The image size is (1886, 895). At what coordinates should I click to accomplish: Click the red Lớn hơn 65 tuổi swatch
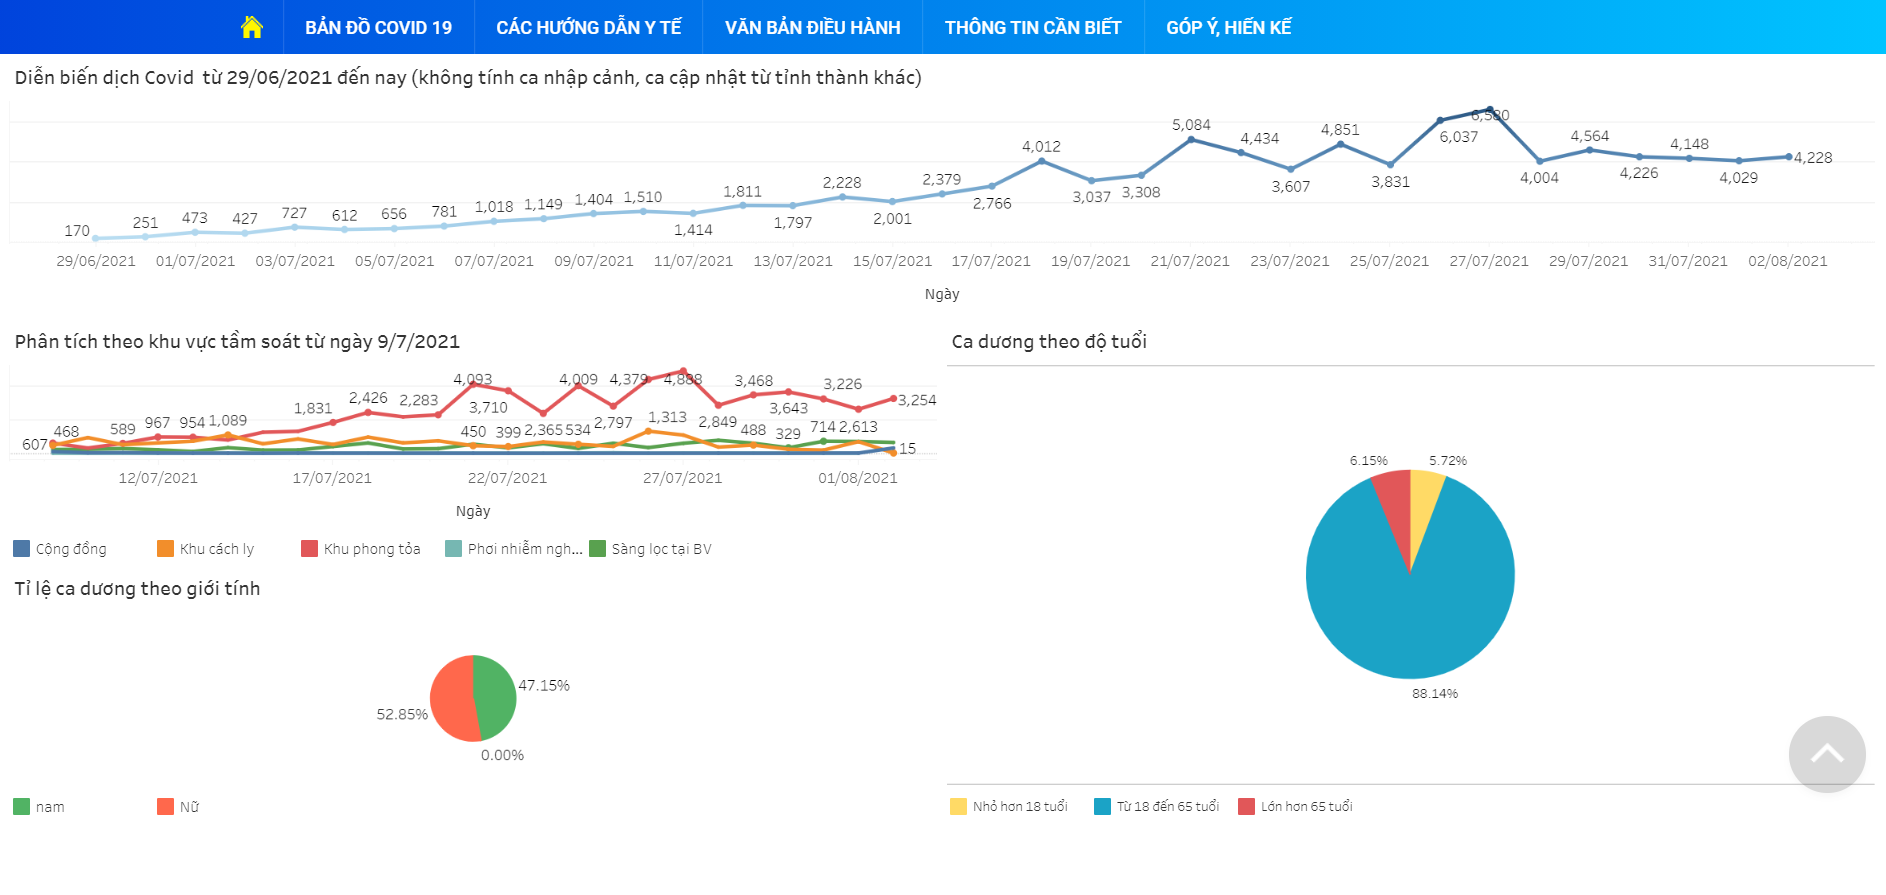(1247, 807)
